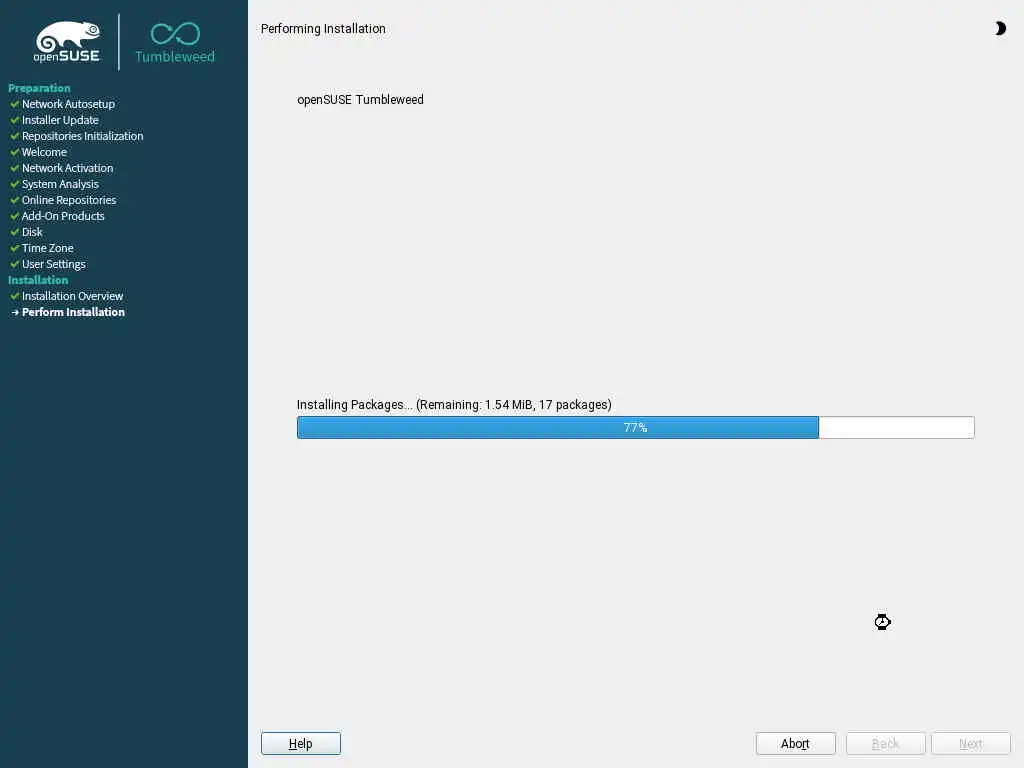
Task: Select Repositories Initialization step label
Action: pos(82,136)
